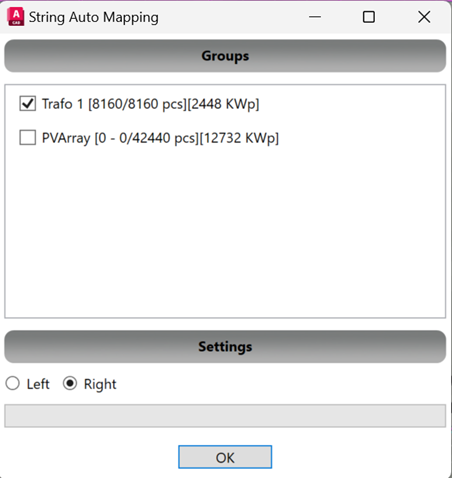Enable the PVArray group checkbox
452x478 pixels.
[28, 138]
